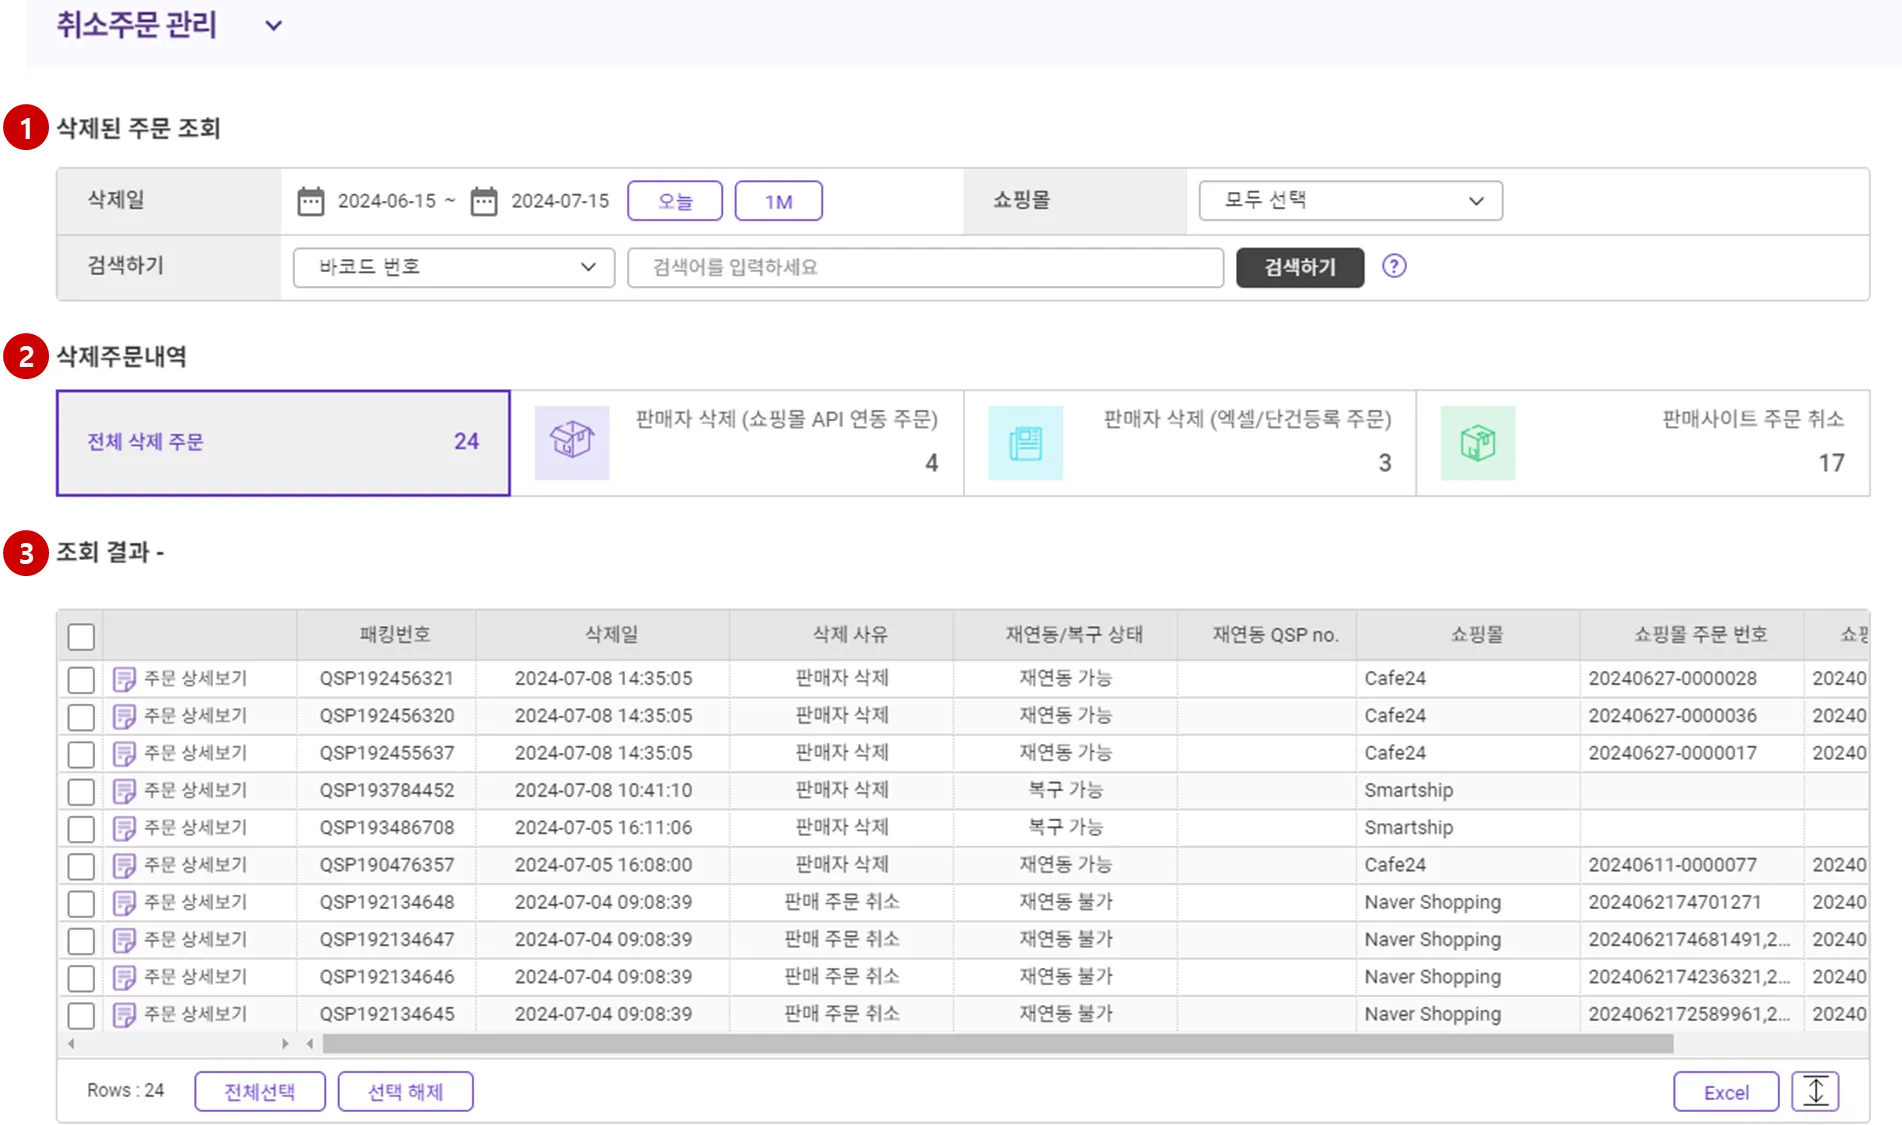Click the sales site order cancel icon

click(x=1477, y=442)
